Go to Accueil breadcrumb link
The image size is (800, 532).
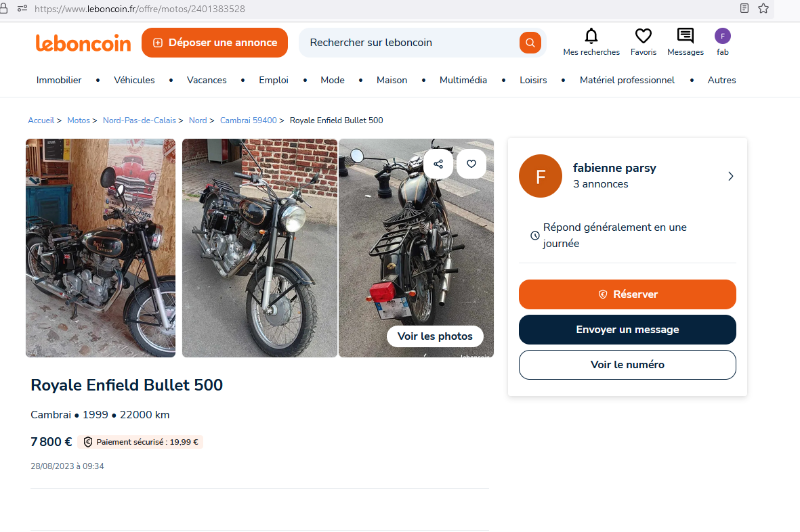(41, 120)
